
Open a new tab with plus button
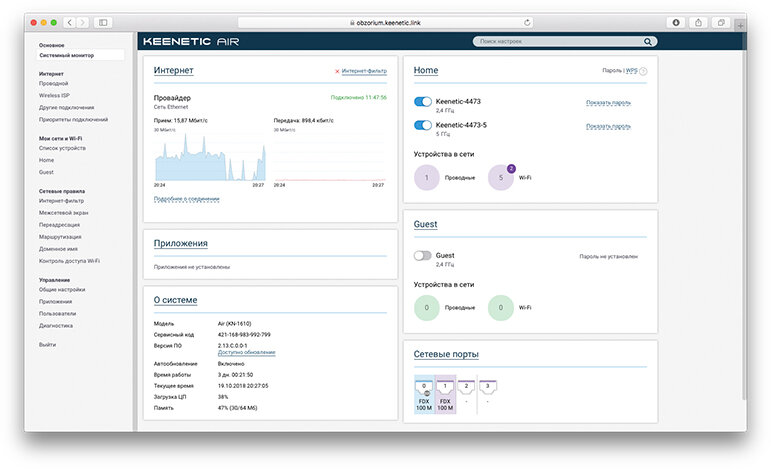(740, 25)
